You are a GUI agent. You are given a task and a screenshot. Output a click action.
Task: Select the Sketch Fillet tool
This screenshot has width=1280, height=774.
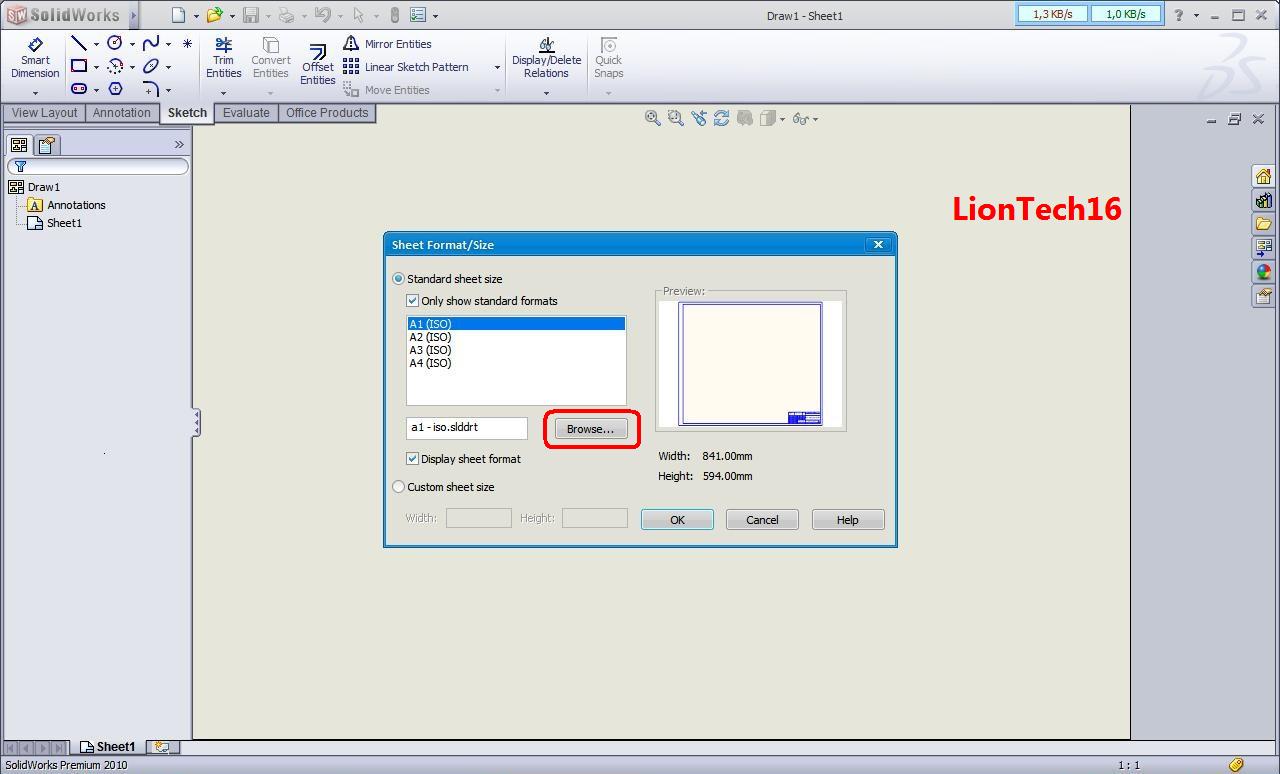point(151,89)
